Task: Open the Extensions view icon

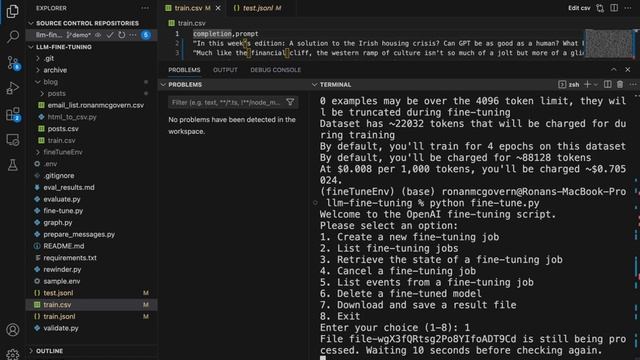Action: (x=13, y=114)
